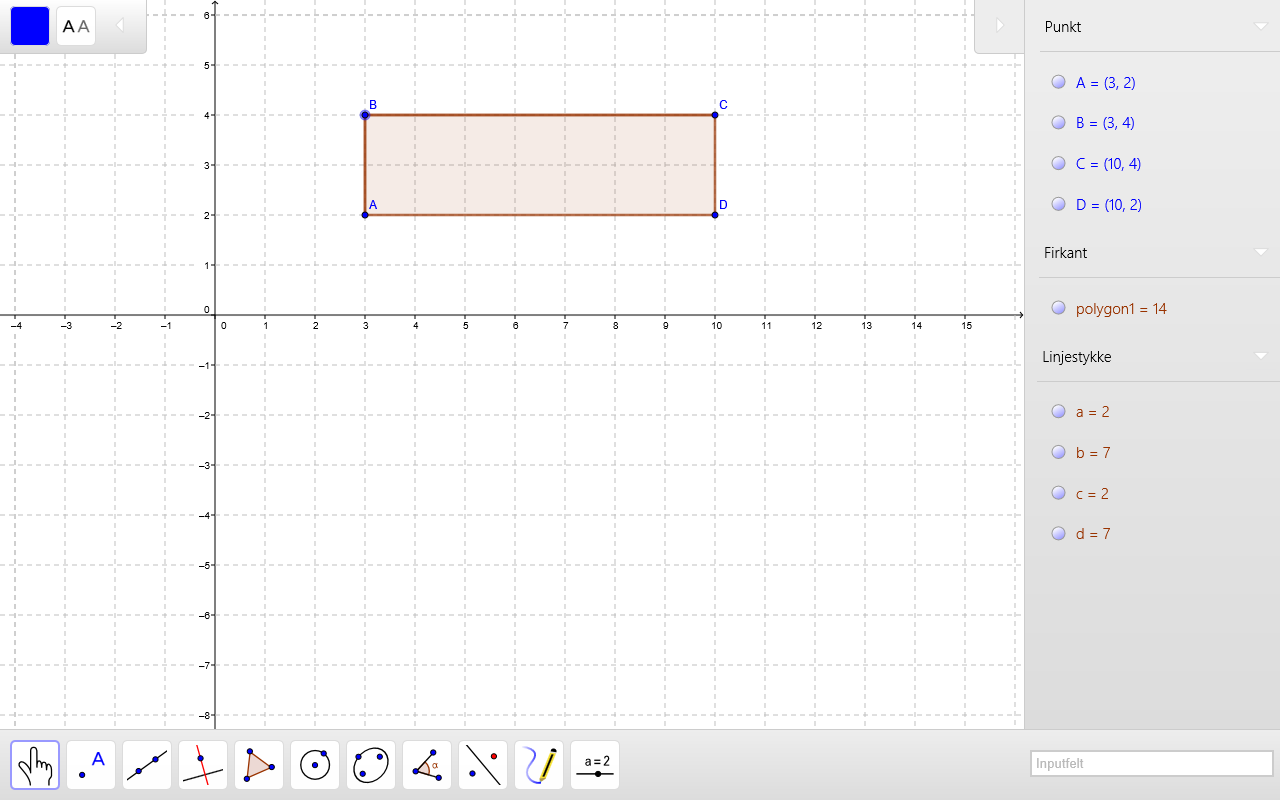
Task: Toggle visibility of segment a = 2
Action: (x=1059, y=411)
